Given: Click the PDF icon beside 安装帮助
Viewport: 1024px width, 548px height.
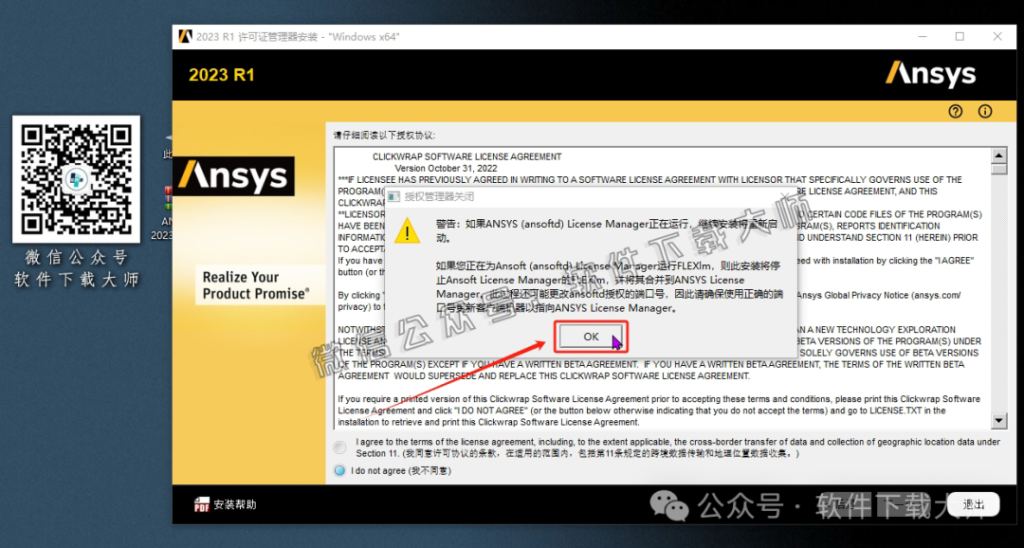Looking at the screenshot, I should [202, 504].
